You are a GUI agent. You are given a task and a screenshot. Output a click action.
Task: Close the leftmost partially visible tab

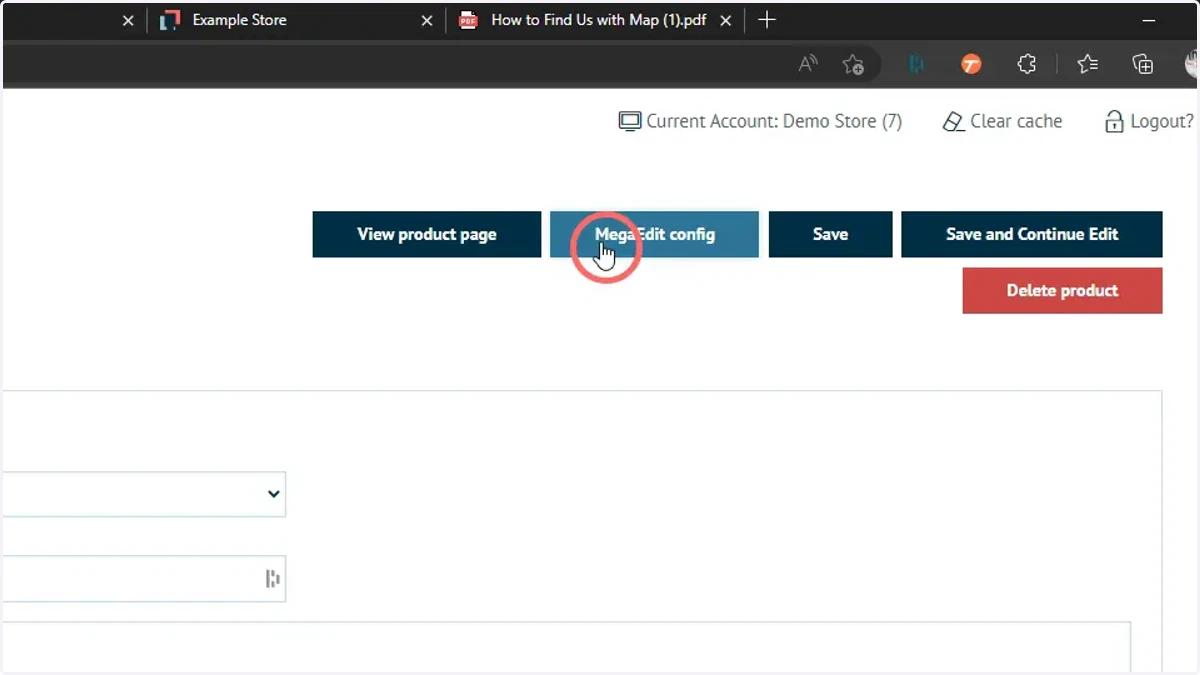pyautogui.click(x=128, y=20)
